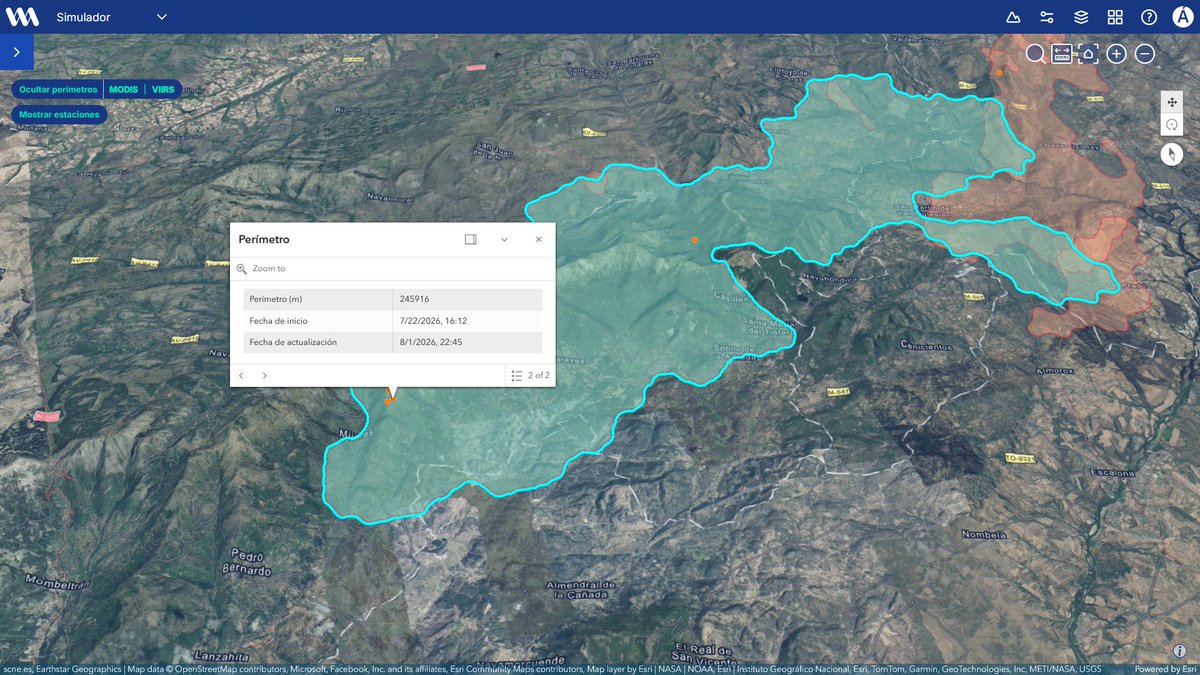Open the '2 of 2' feature list
This screenshot has height=675, width=1200.
tap(530, 375)
